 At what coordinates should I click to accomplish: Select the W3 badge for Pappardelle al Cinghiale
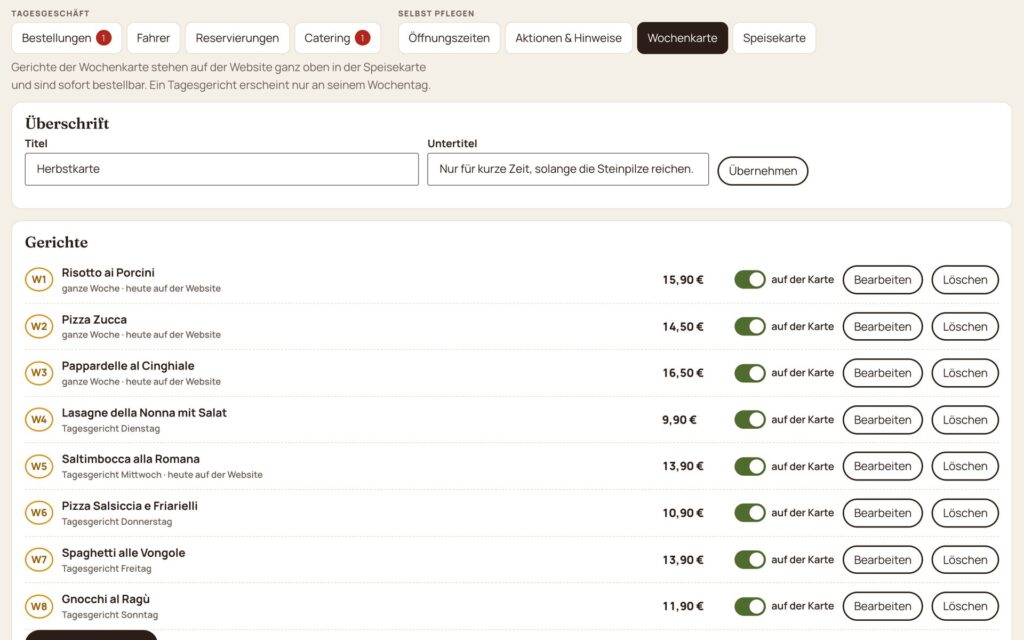[39, 373]
